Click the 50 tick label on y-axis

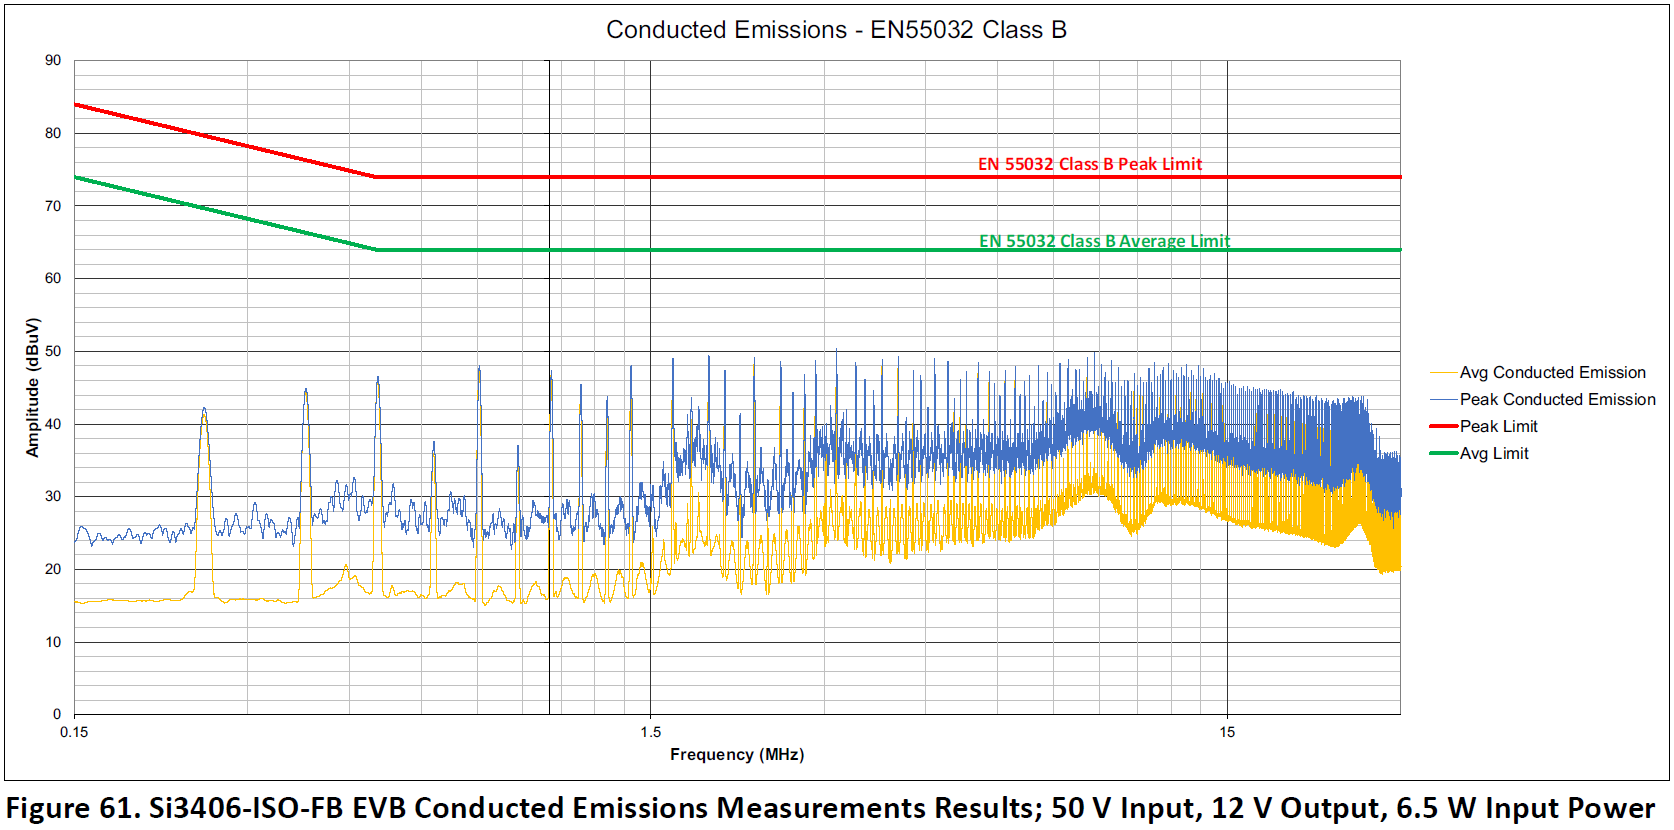[53, 351]
